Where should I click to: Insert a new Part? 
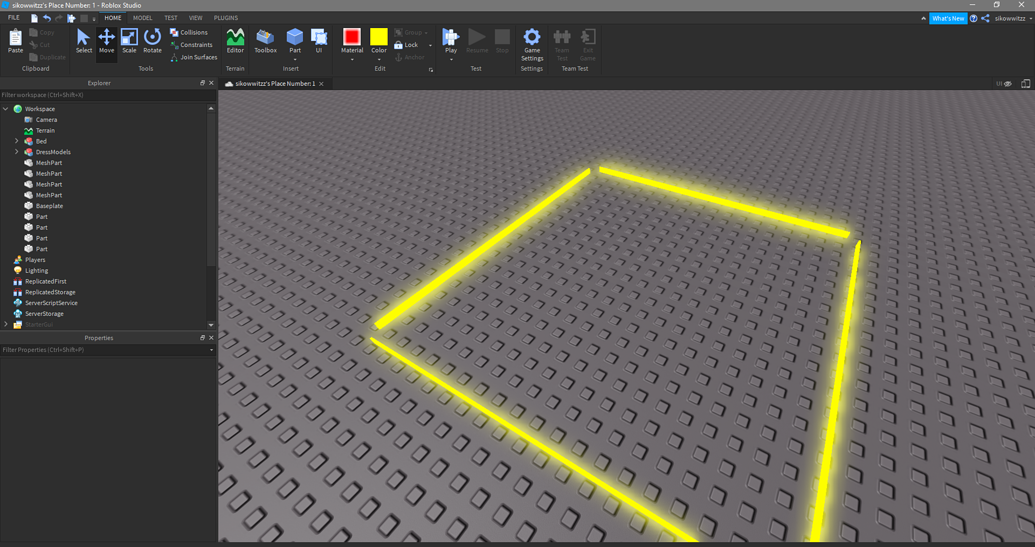click(295, 38)
